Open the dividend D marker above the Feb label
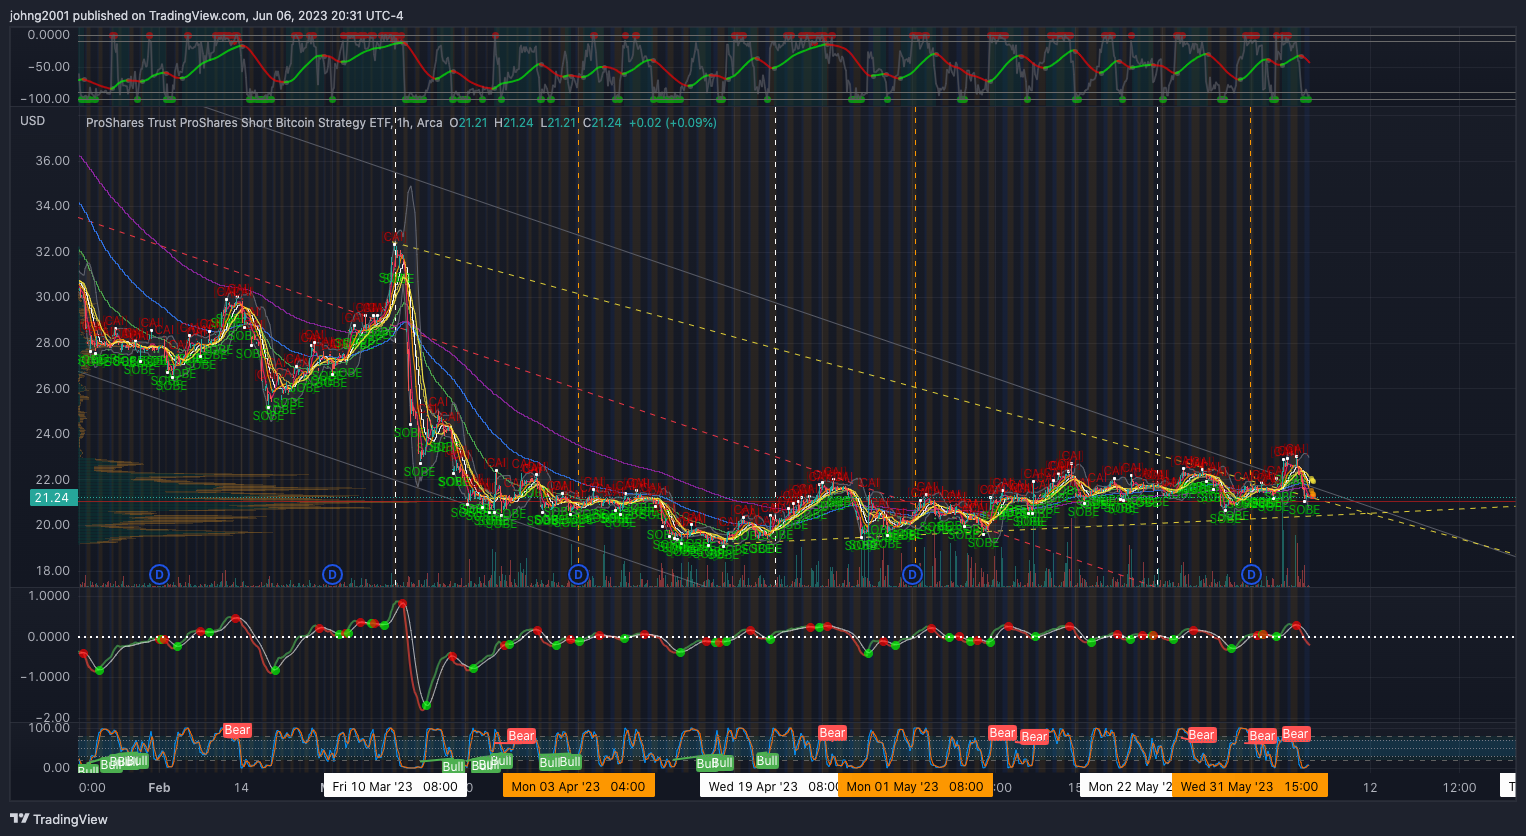Screen dimensions: 1526x836 coord(159,574)
